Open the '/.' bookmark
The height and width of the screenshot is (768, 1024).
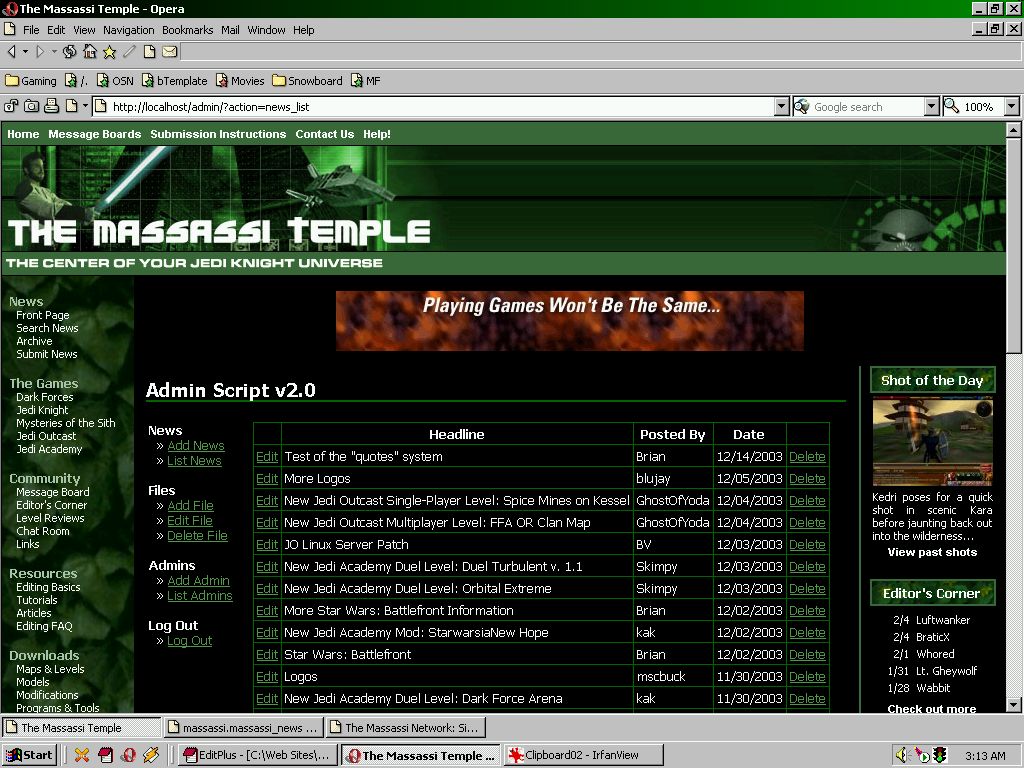point(76,81)
